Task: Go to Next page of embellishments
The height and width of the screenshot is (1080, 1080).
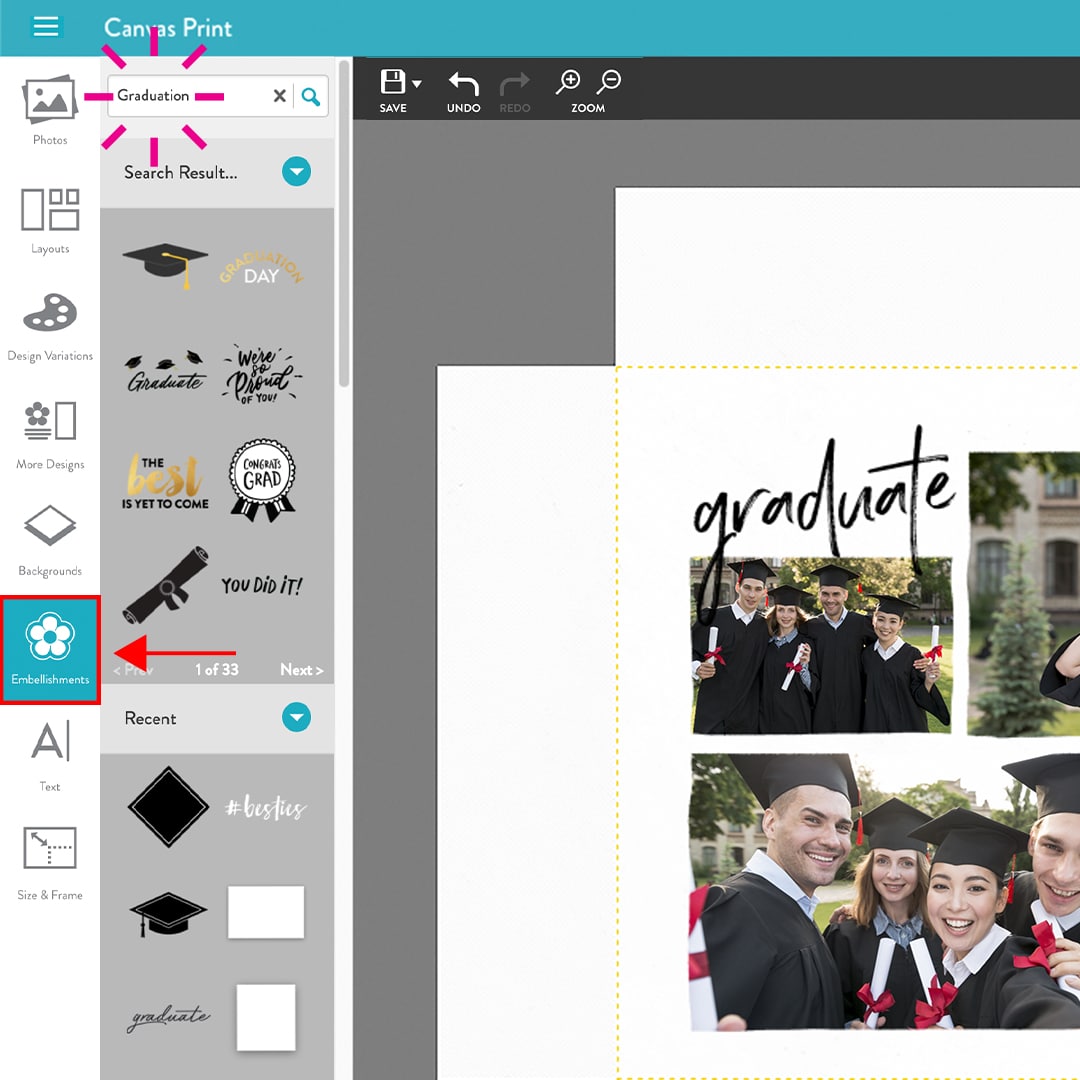Action: click(x=300, y=670)
